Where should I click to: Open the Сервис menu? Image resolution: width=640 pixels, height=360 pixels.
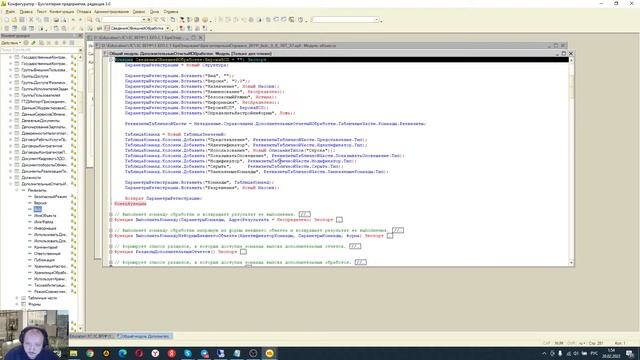coord(139,12)
